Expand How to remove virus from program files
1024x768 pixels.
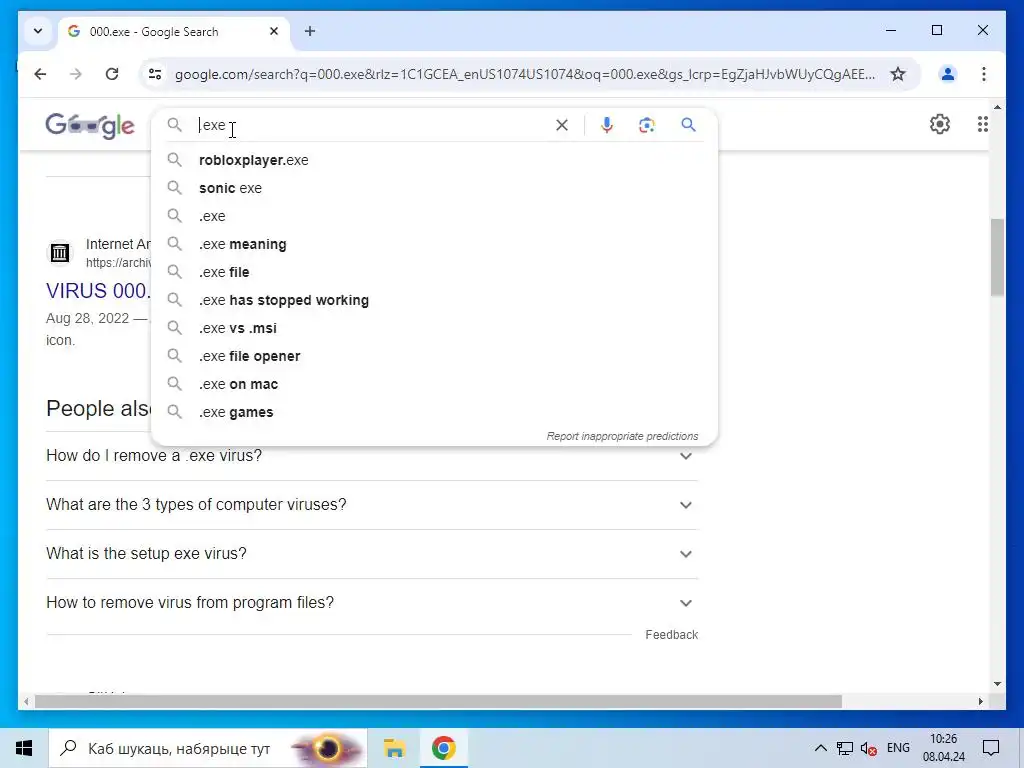point(372,603)
